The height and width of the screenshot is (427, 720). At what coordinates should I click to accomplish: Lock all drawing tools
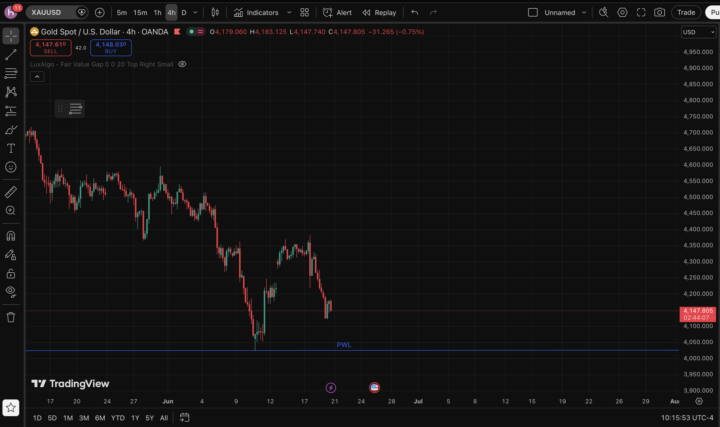pos(11,274)
